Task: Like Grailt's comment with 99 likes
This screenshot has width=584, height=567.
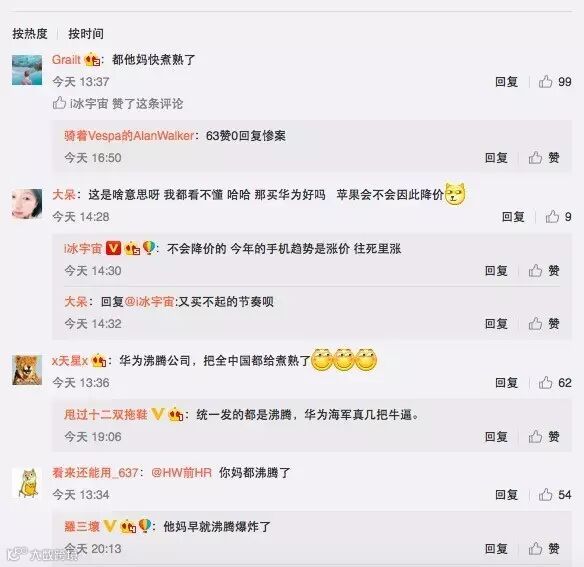Action: [x=555, y=82]
